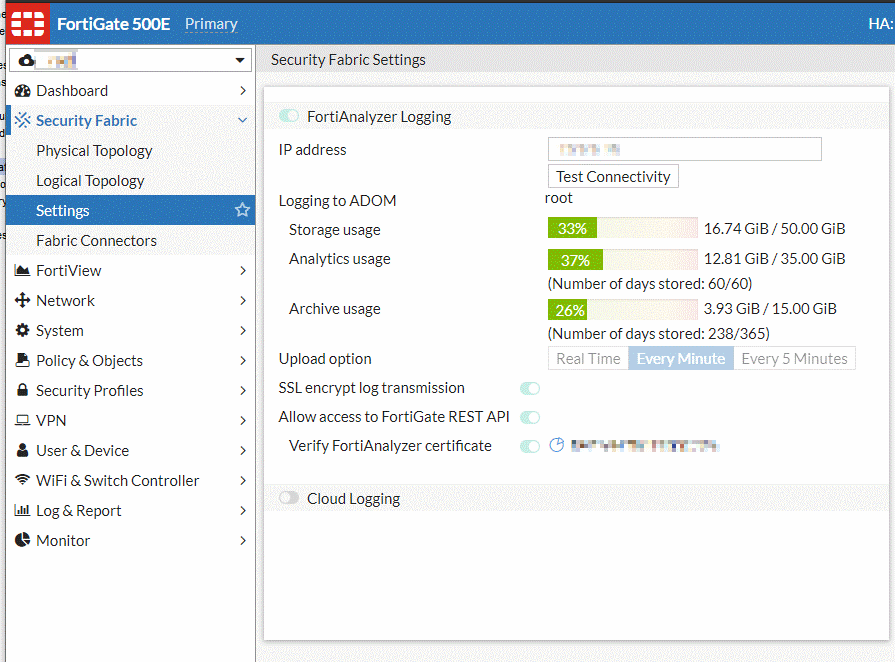
Task: Click the FortiView chart icon
Action: (22, 271)
